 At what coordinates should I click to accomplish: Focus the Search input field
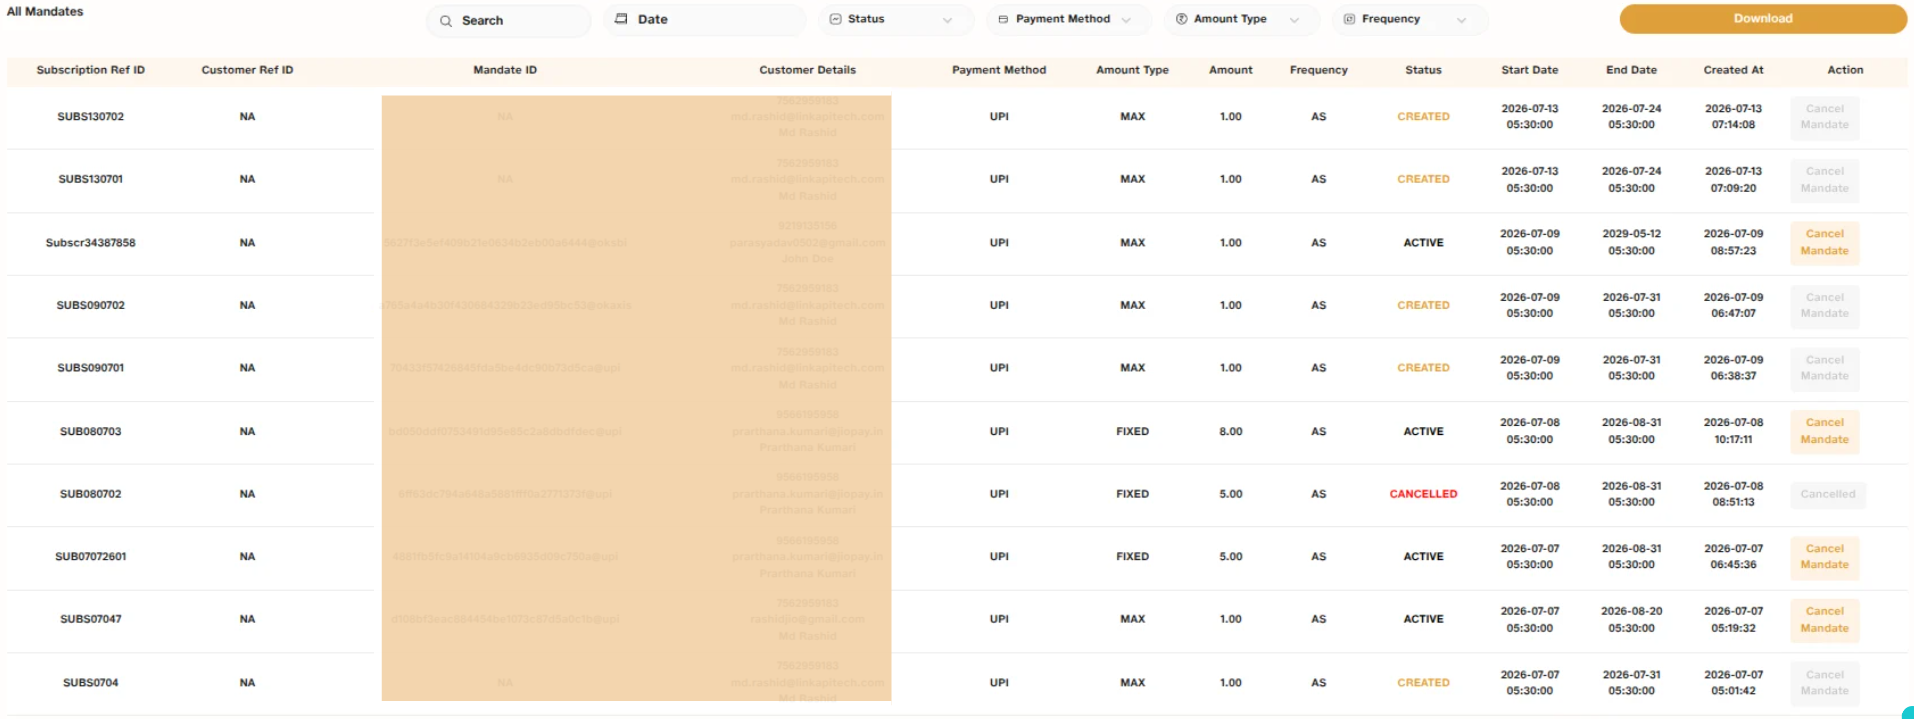coord(508,21)
